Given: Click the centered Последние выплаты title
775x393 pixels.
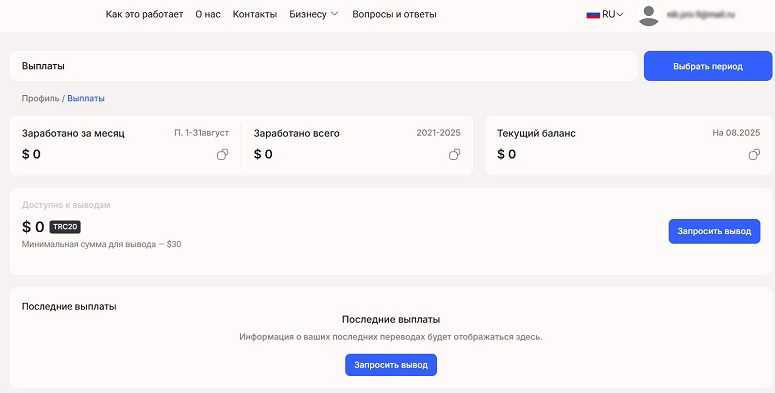Looking at the screenshot, I should [391, 319].
